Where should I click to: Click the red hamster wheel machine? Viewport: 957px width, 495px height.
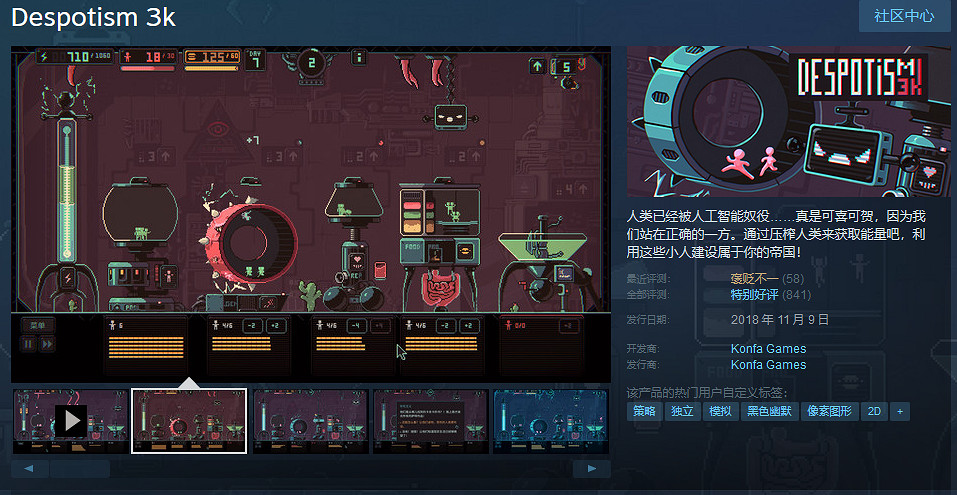[x=251, y=245]
